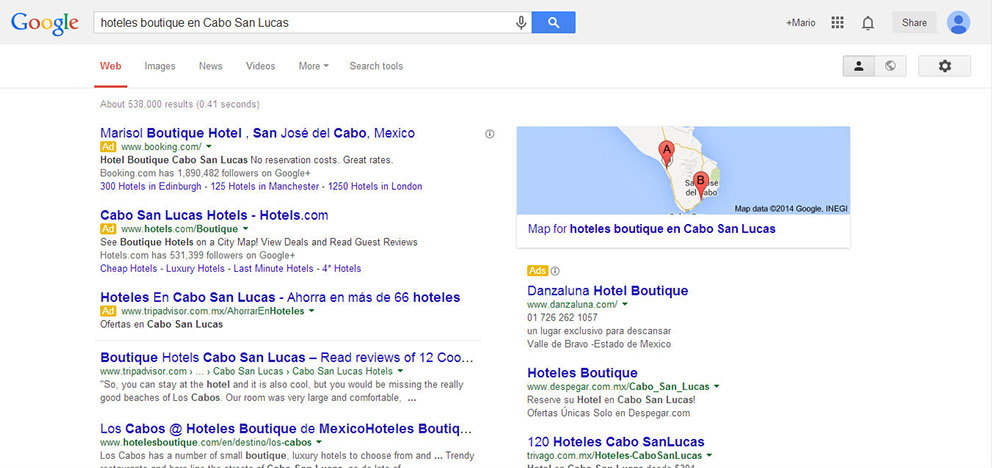The width and height of the screenshot is (992, 468).
Task: Open dropdown arrow beside www.hotels.com/Boutique
Action: point(245,229)
